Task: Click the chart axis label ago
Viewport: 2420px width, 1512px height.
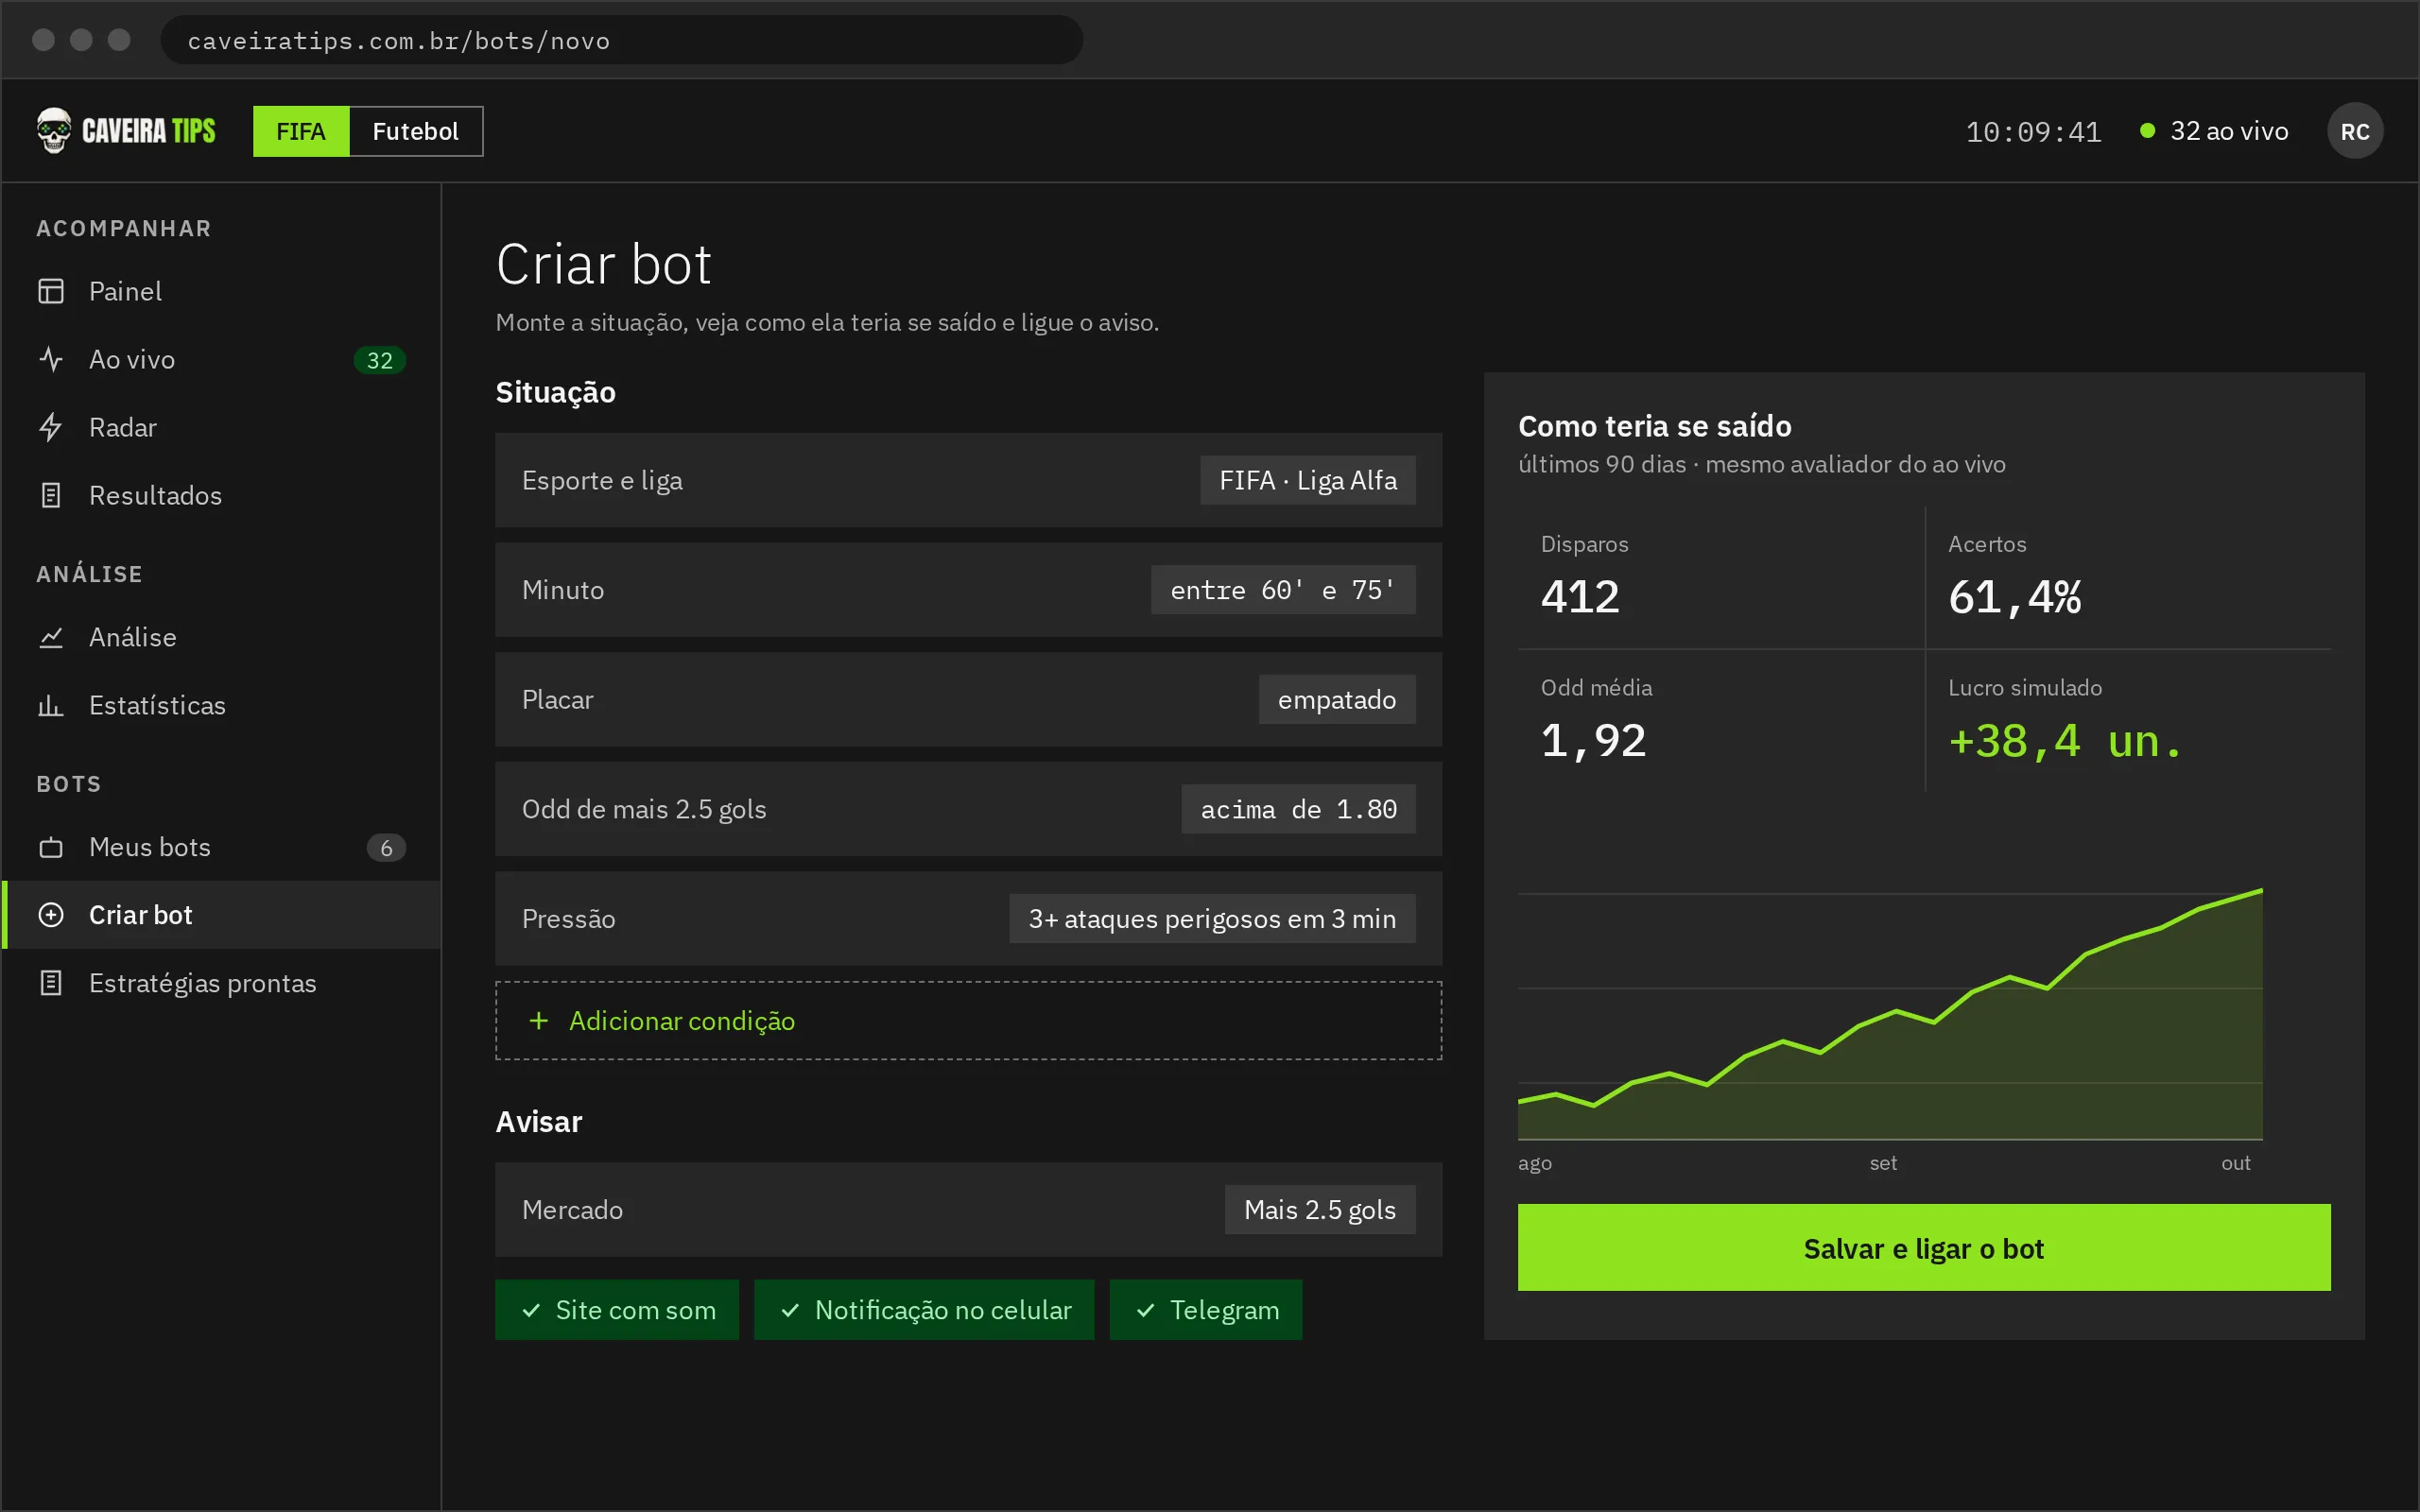Action: click(1535, 1164)
